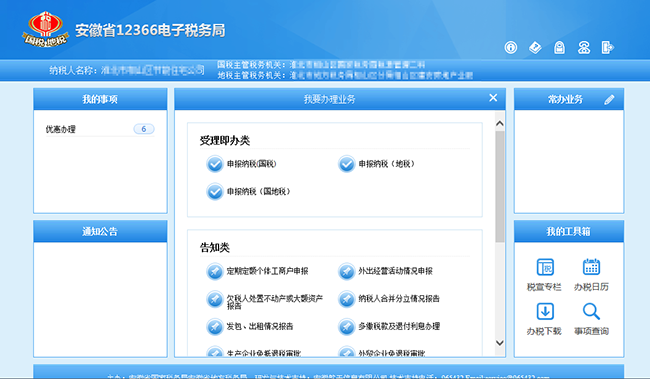Open 多缴税款及退付利息办理 link

[399, 326]
